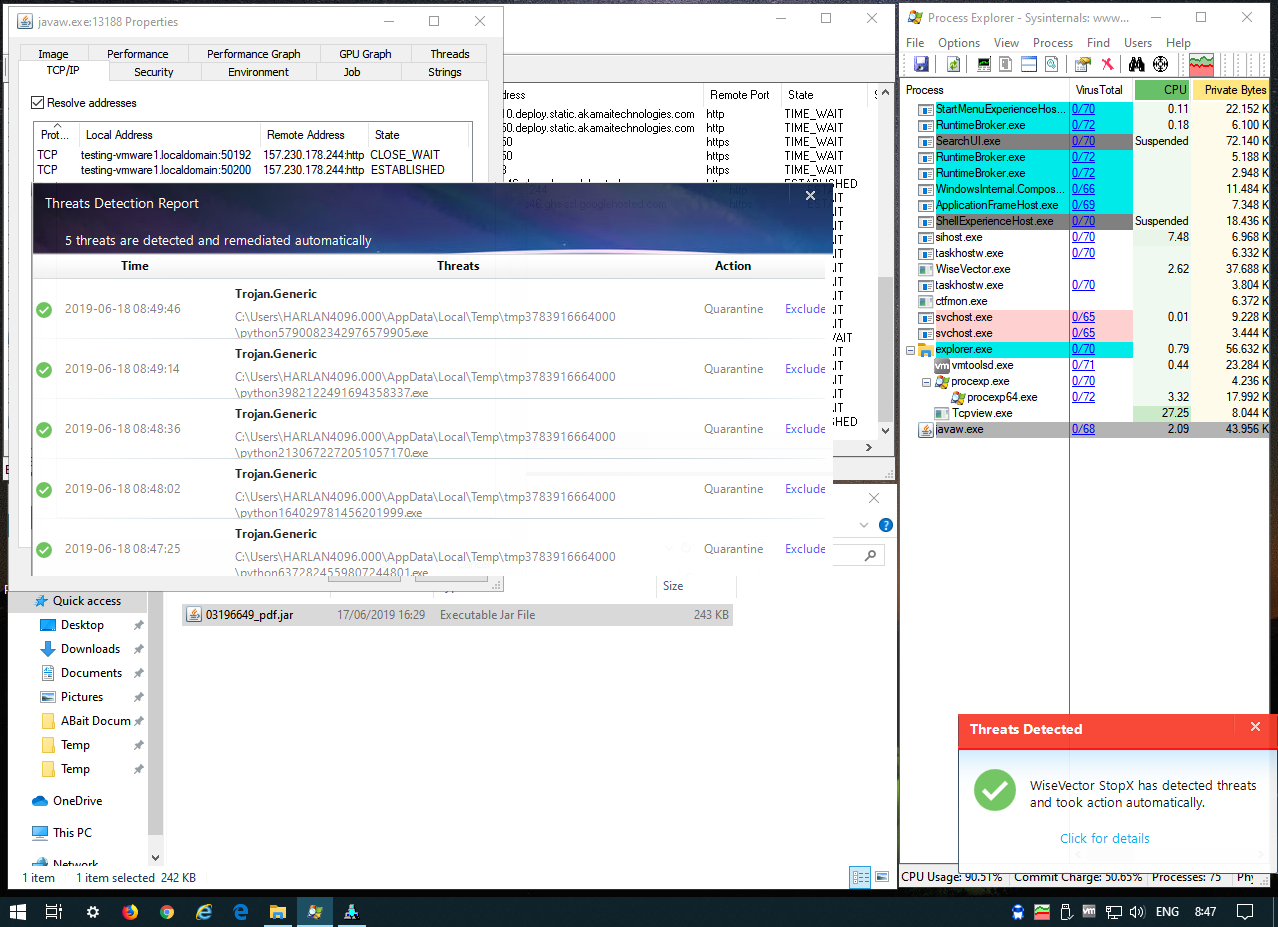Open OneDrive in the navigation pane
This screenshot has width=1278, height=927.
[x=77, y=801]
